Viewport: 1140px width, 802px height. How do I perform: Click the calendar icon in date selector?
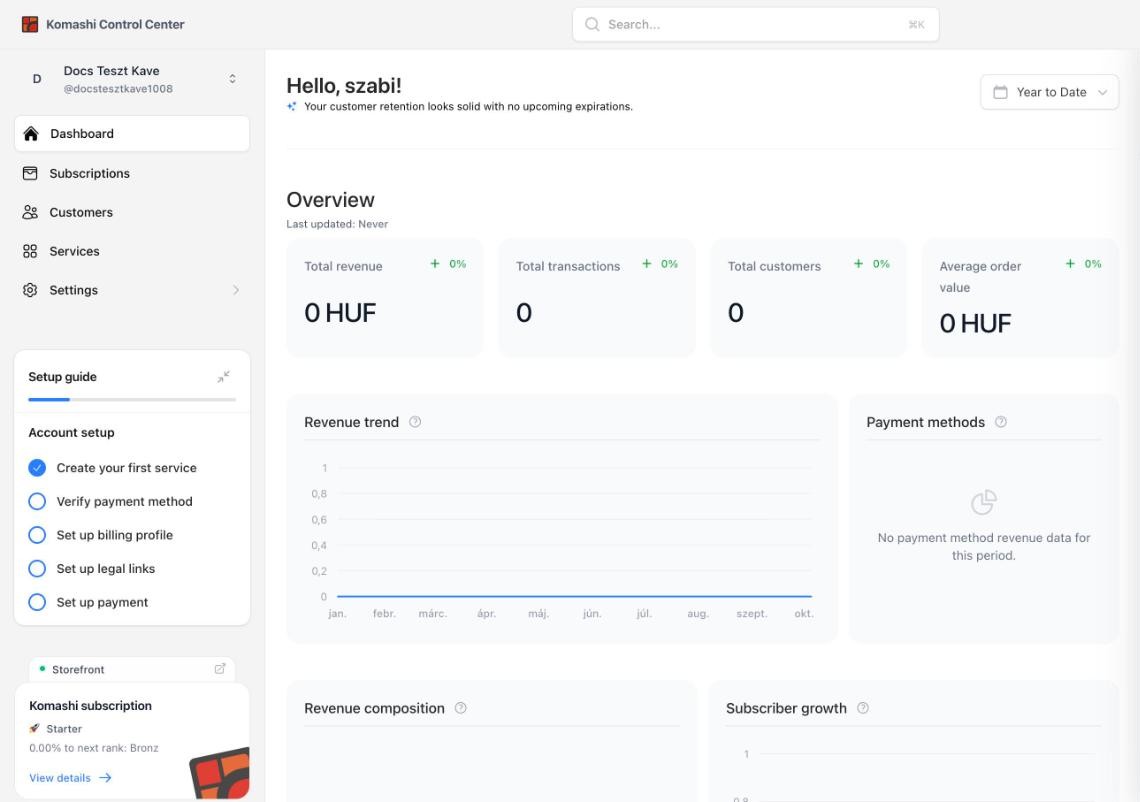click(x=1000, y=92)
